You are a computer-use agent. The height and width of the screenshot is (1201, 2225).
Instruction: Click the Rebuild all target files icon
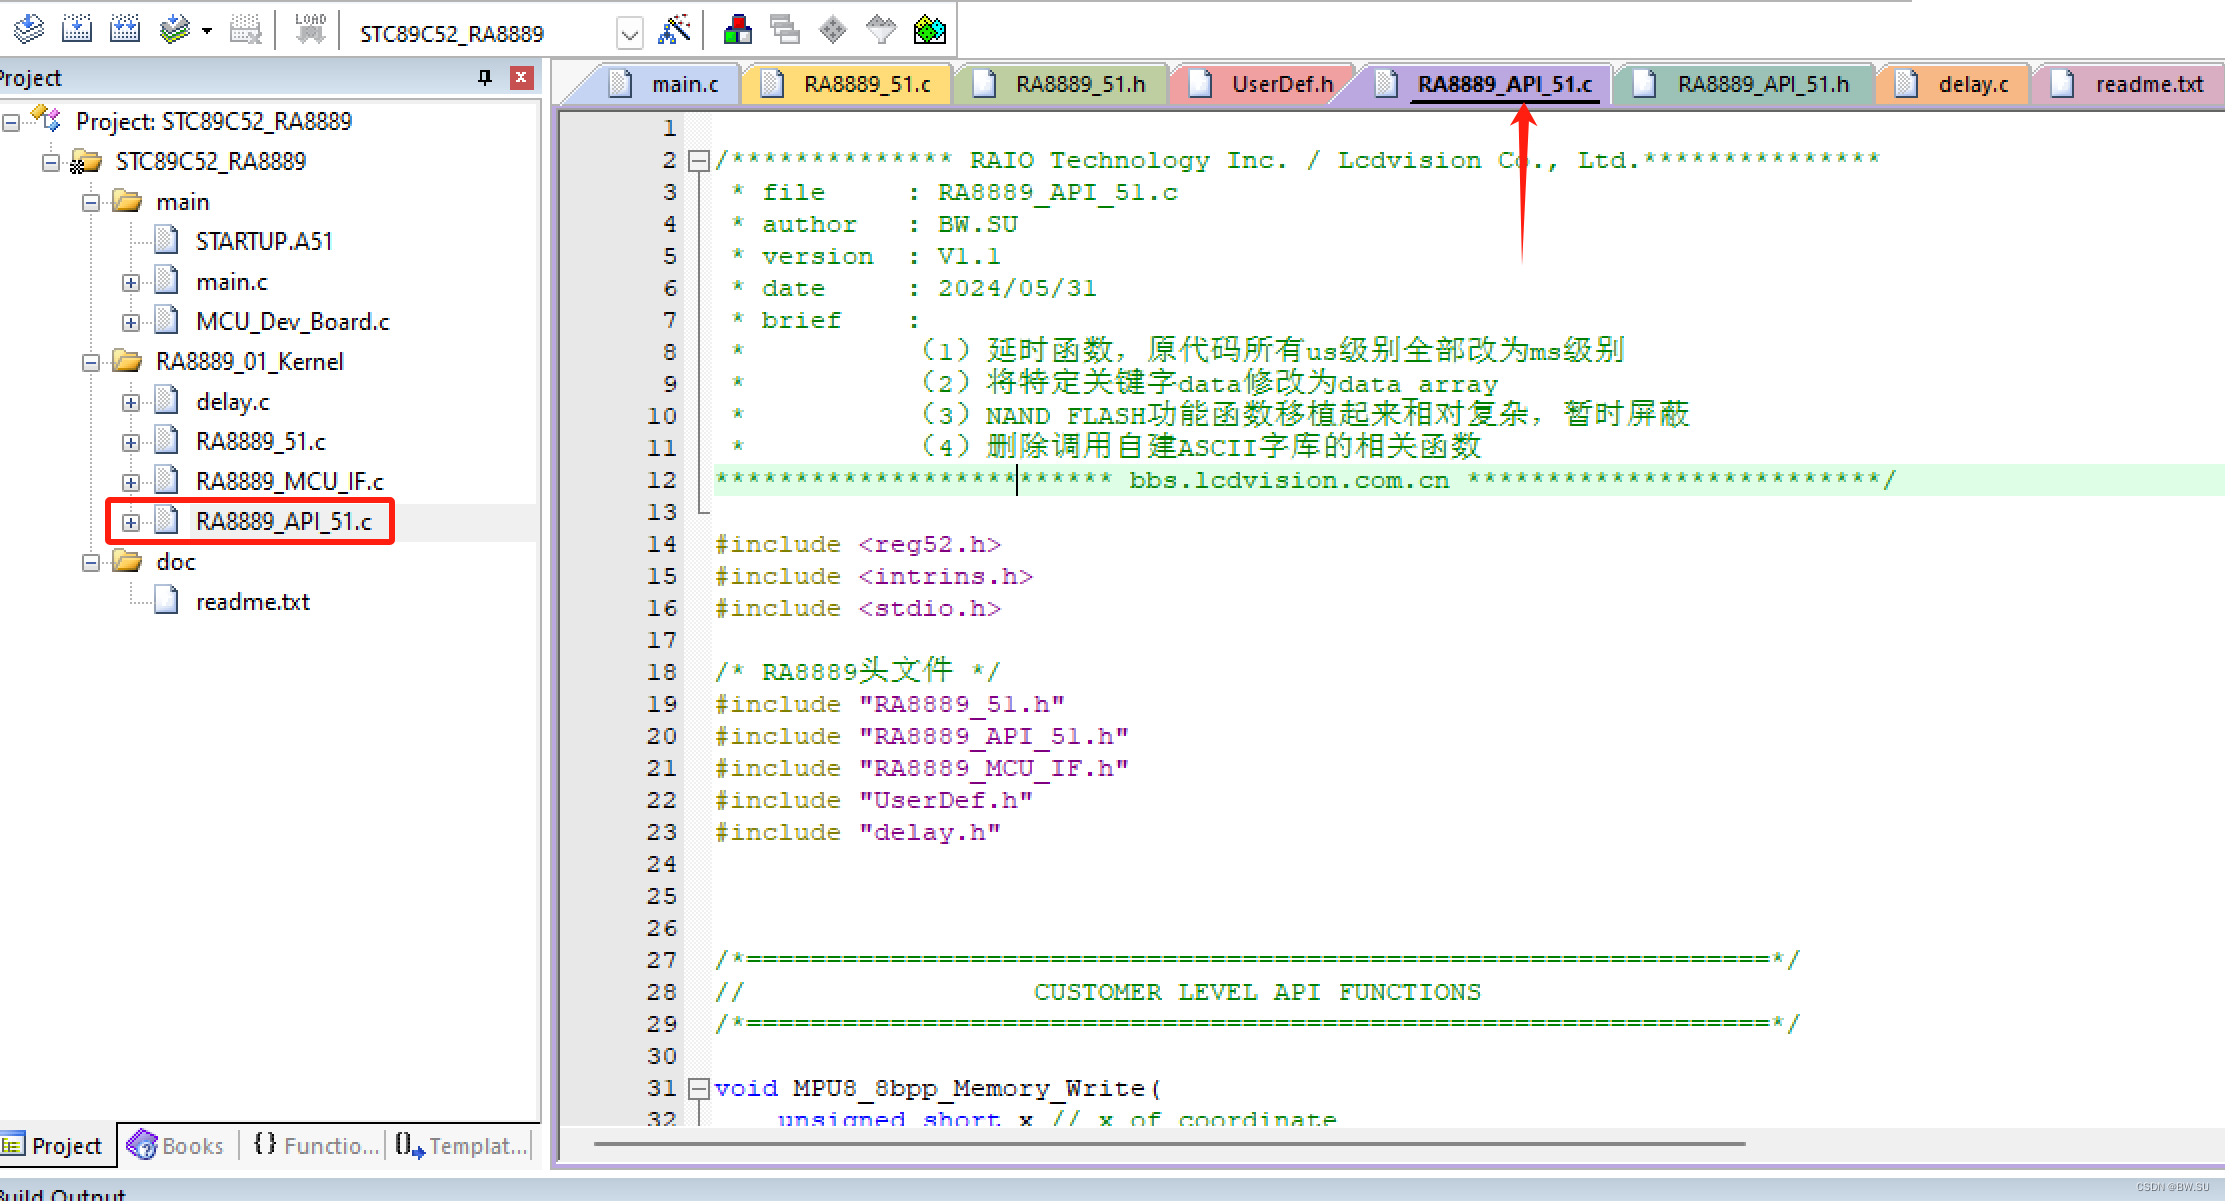(125, 30)
